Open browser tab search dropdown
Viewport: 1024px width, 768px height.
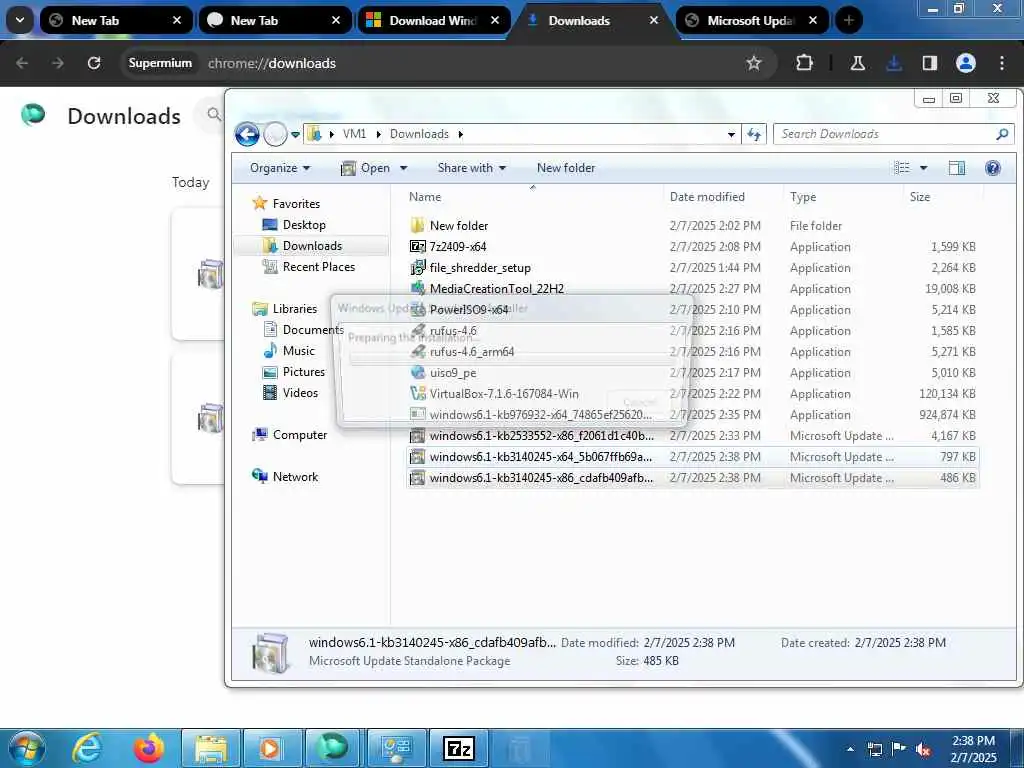20,20
